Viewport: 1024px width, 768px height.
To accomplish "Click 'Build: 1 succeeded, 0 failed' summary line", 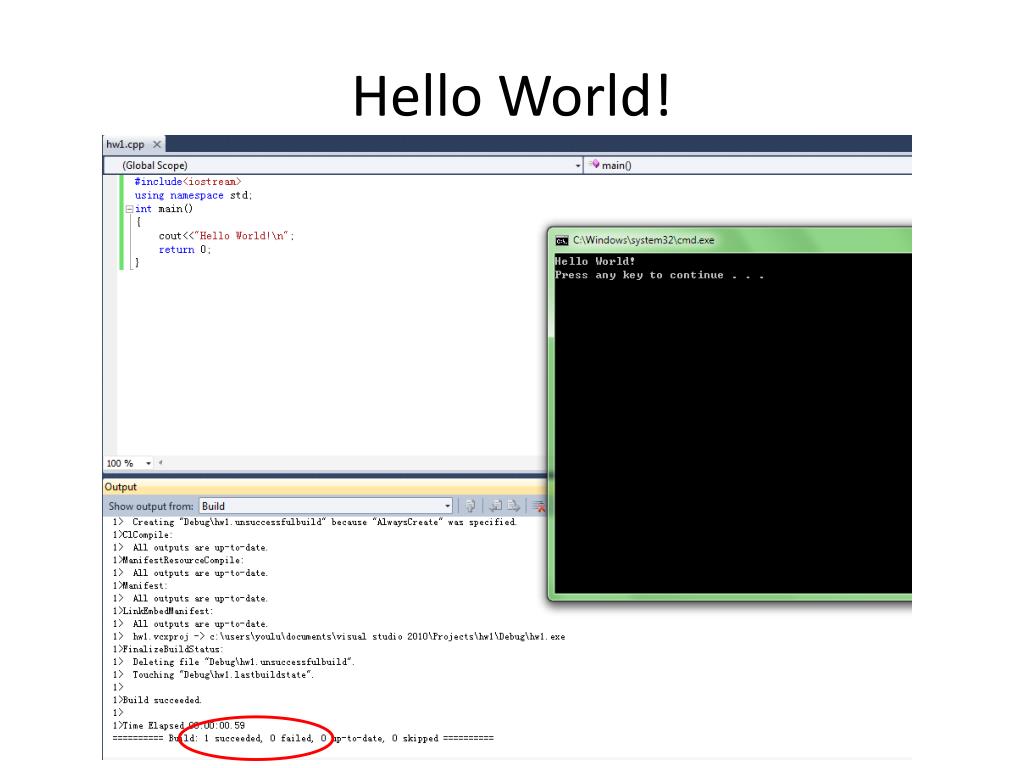I will [303, 739].
